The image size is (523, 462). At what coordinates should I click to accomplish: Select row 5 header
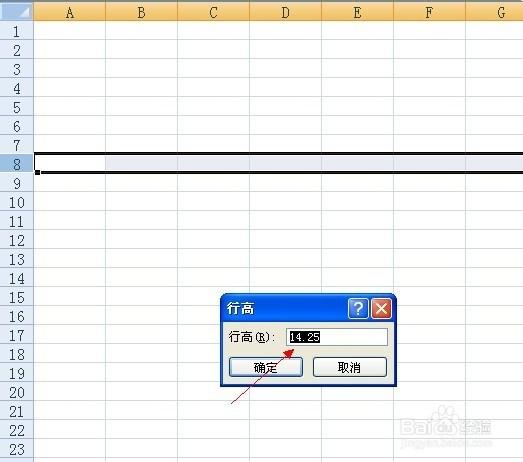(x=17, y=107)
